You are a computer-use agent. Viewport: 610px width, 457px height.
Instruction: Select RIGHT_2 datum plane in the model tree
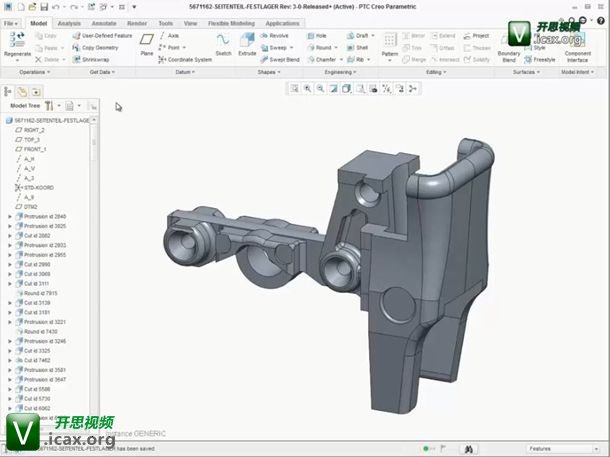(36, 130)
